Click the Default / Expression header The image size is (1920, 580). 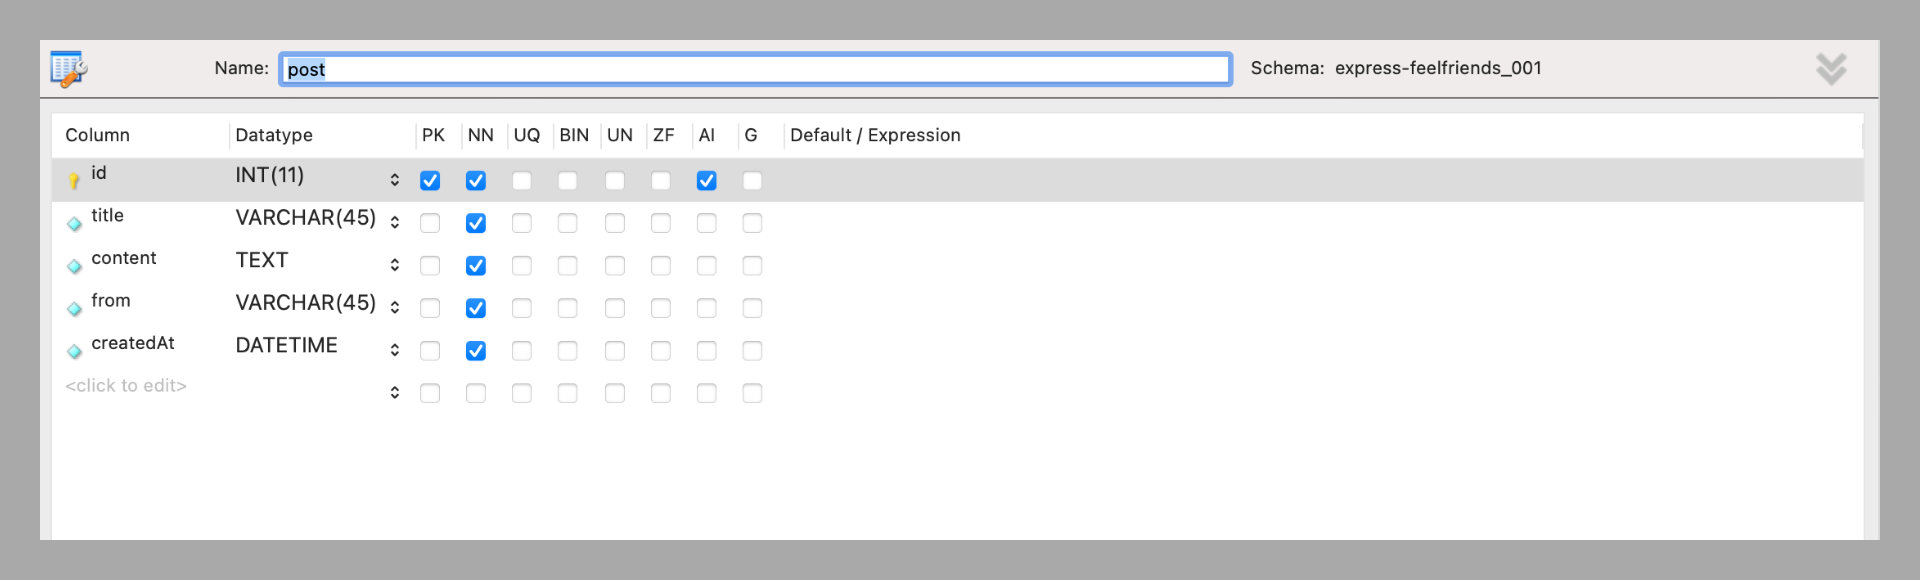(875, 135)
